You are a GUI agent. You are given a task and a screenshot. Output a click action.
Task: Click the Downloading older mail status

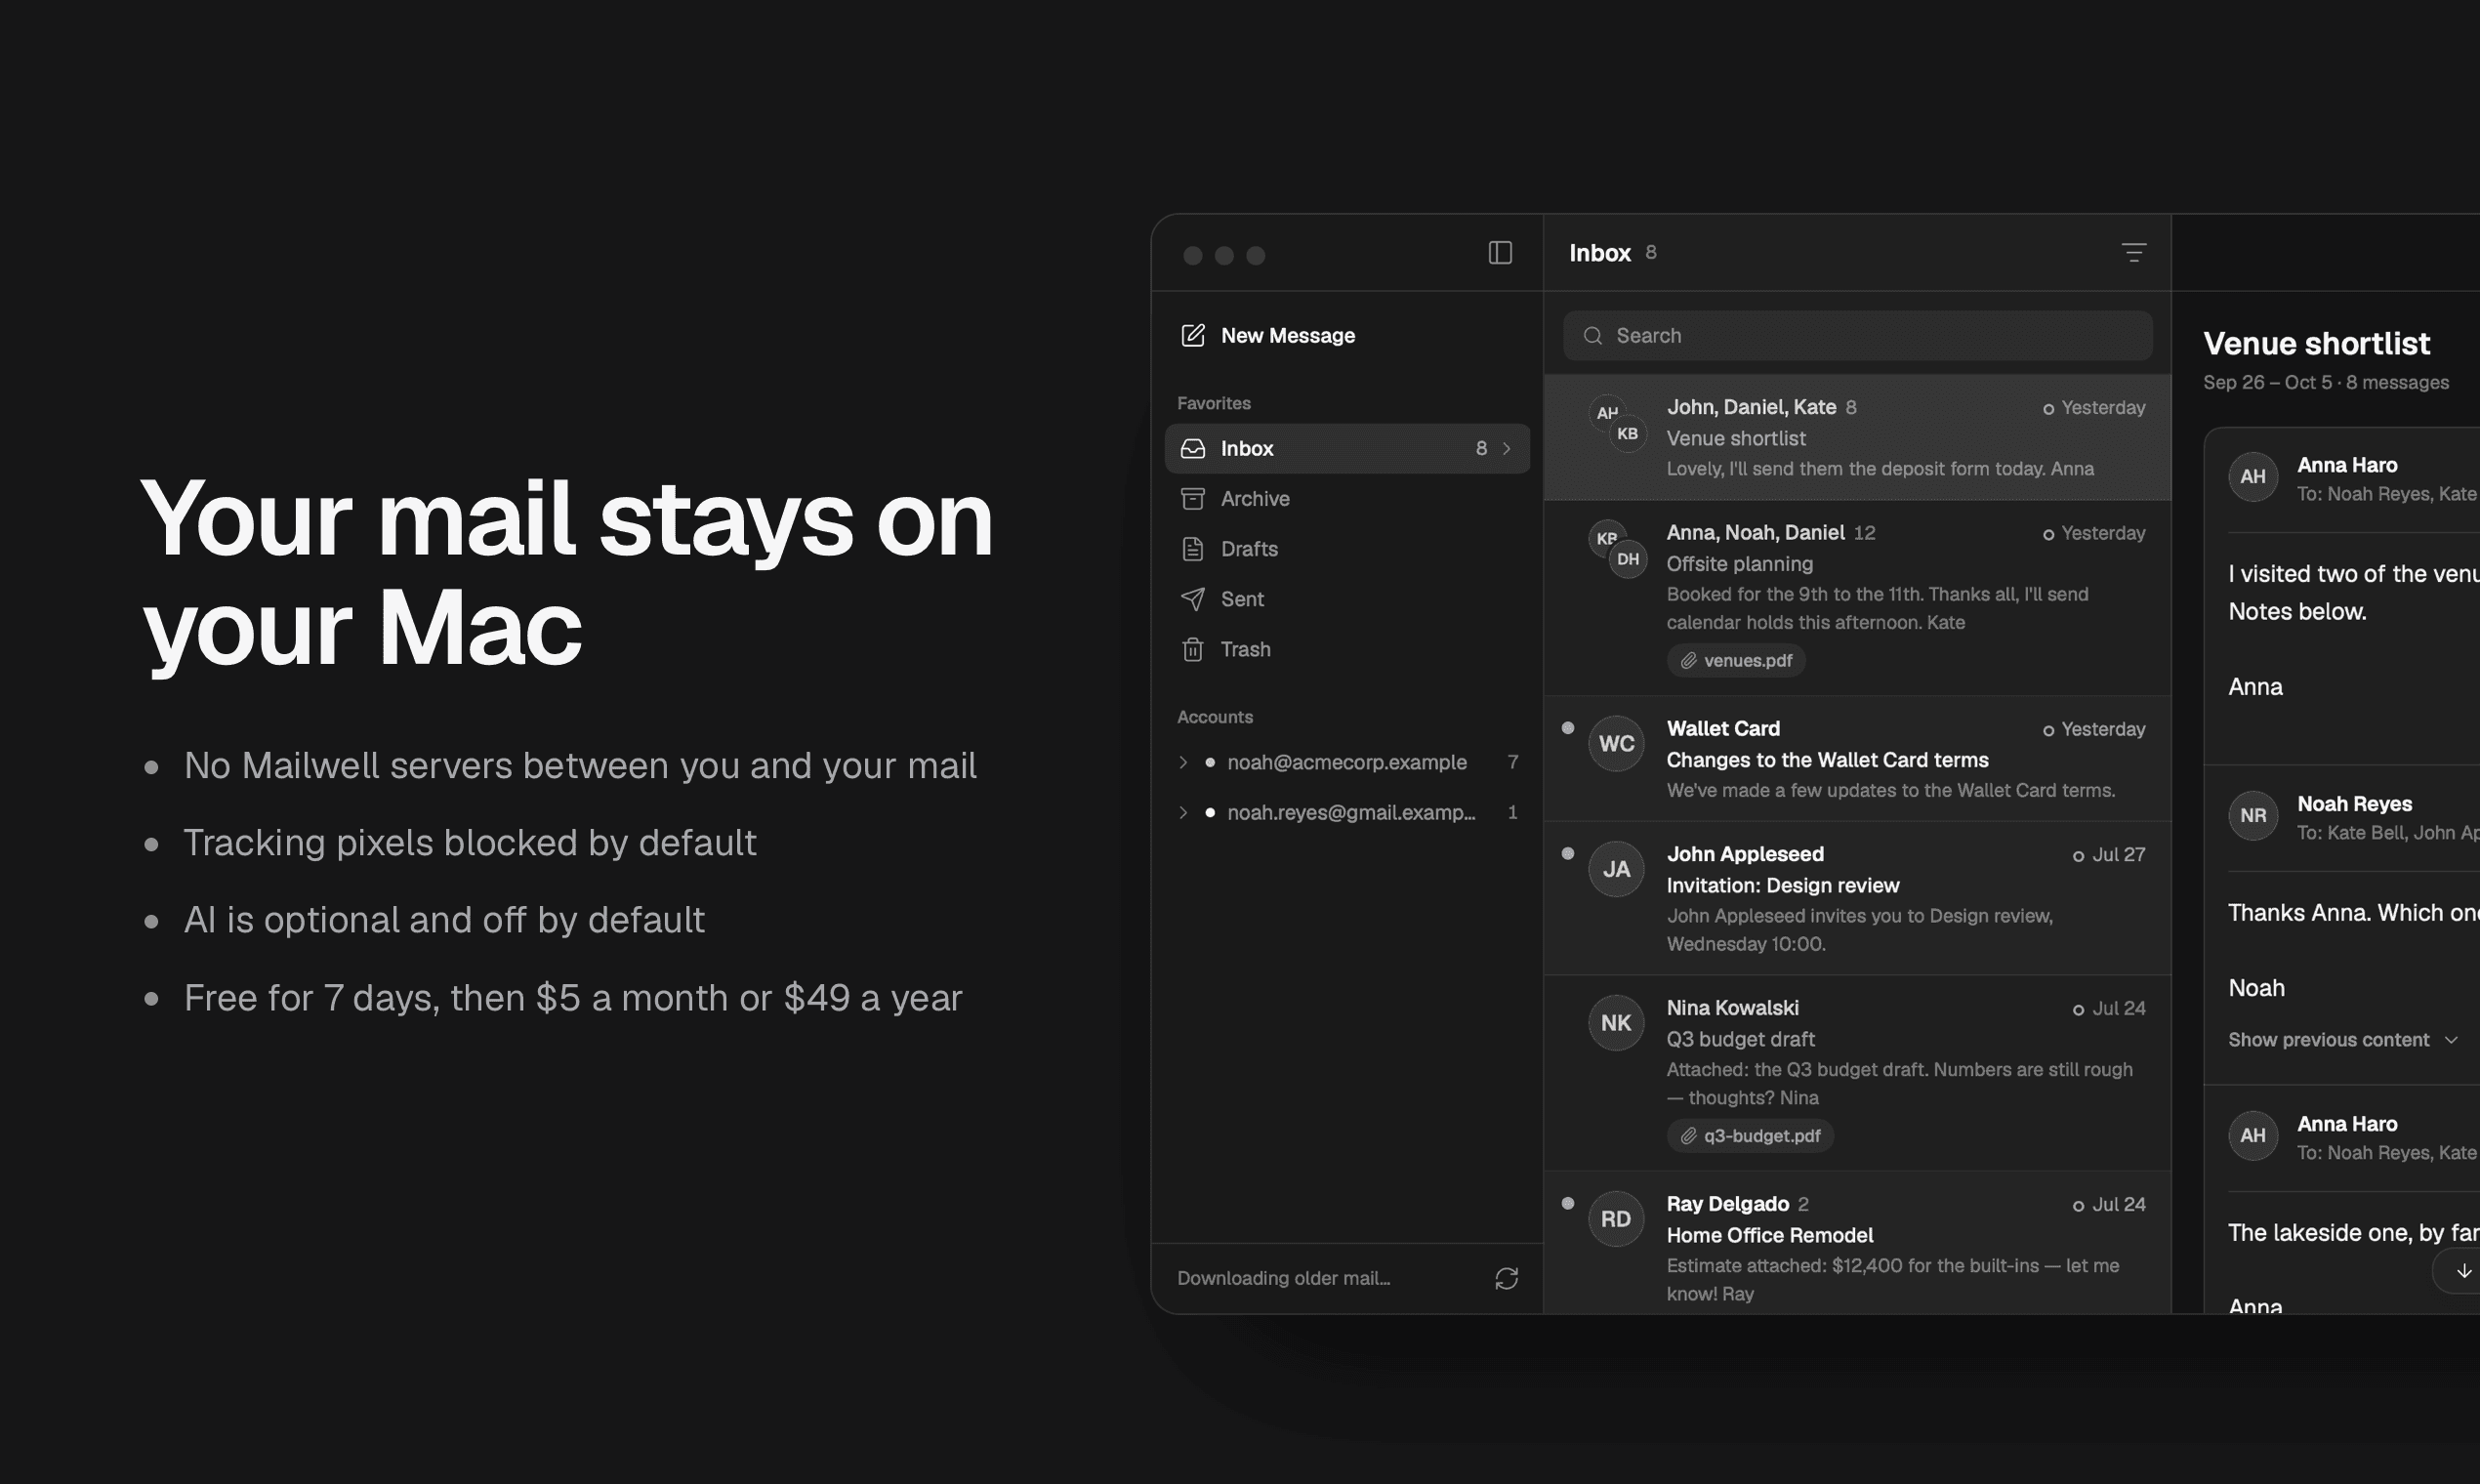(1283, 1278)
